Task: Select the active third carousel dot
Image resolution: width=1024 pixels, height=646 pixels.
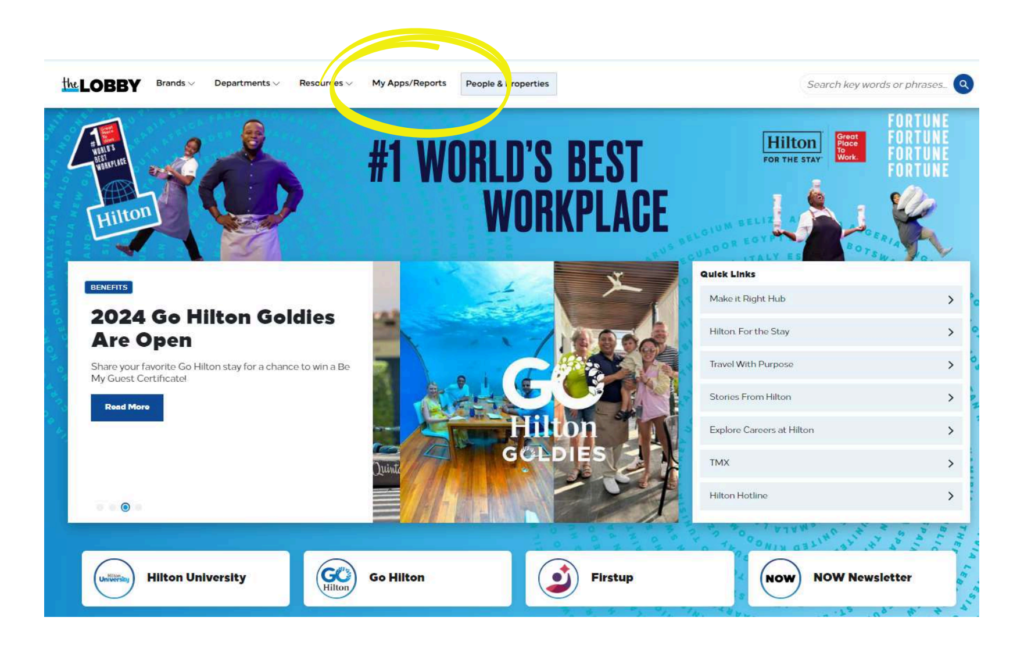Action: [x=125, y=507]
